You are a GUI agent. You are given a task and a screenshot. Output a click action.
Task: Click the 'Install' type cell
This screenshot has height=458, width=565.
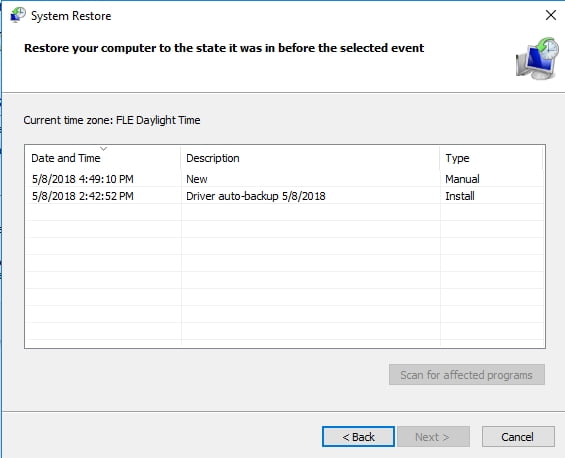coord(460,196)
